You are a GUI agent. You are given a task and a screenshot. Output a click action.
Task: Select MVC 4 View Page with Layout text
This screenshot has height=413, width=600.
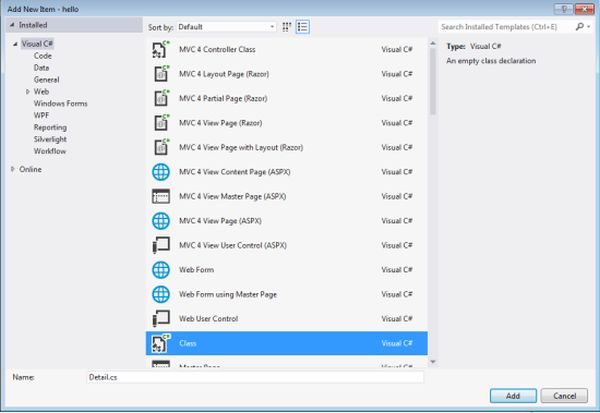pyautogui.click(x=241, y=147)
